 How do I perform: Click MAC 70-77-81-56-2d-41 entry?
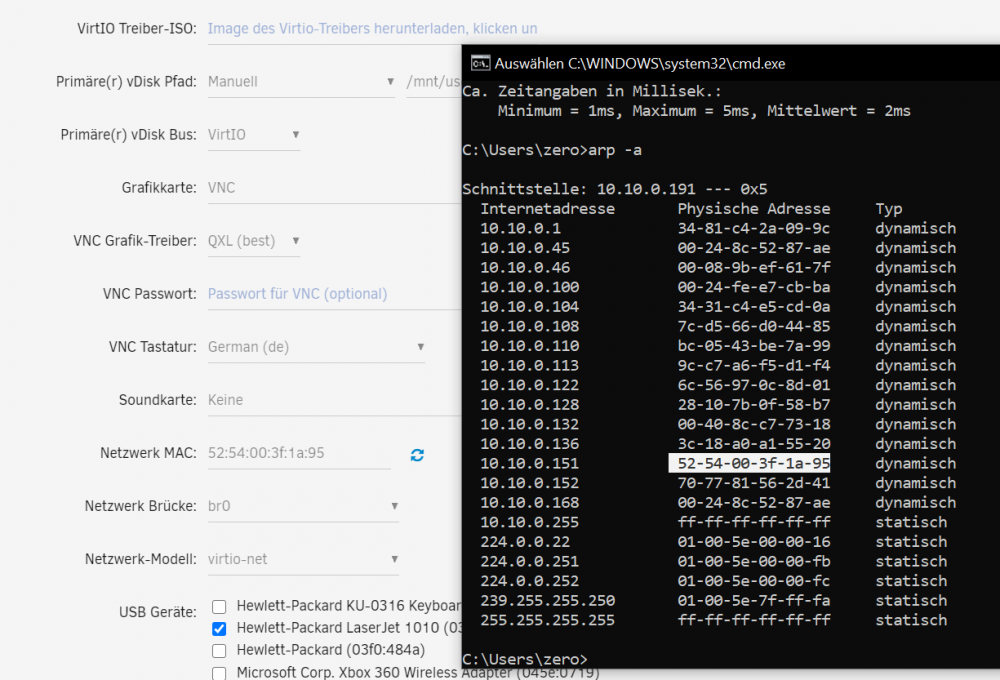754,484
